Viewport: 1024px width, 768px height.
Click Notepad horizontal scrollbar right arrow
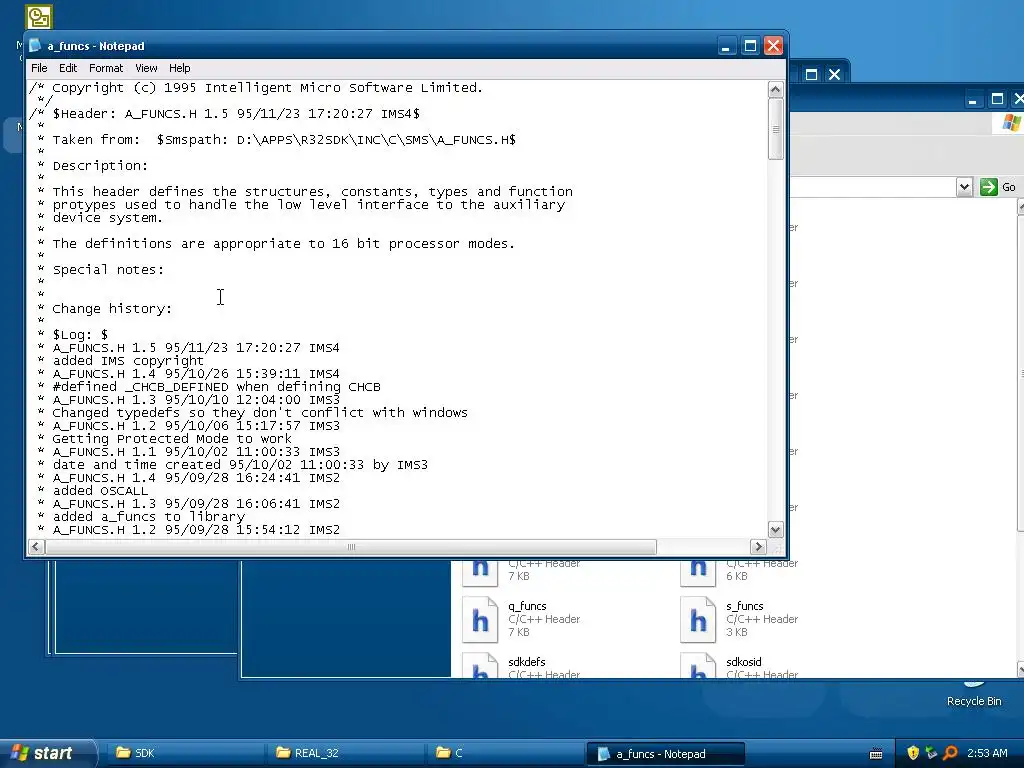pos(758,547)
